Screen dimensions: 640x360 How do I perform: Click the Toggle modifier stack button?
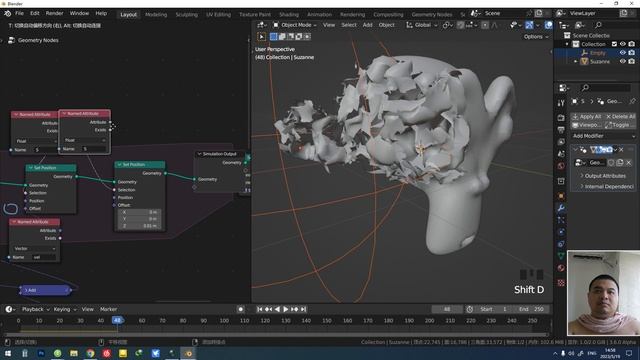(x=620, y=125)
